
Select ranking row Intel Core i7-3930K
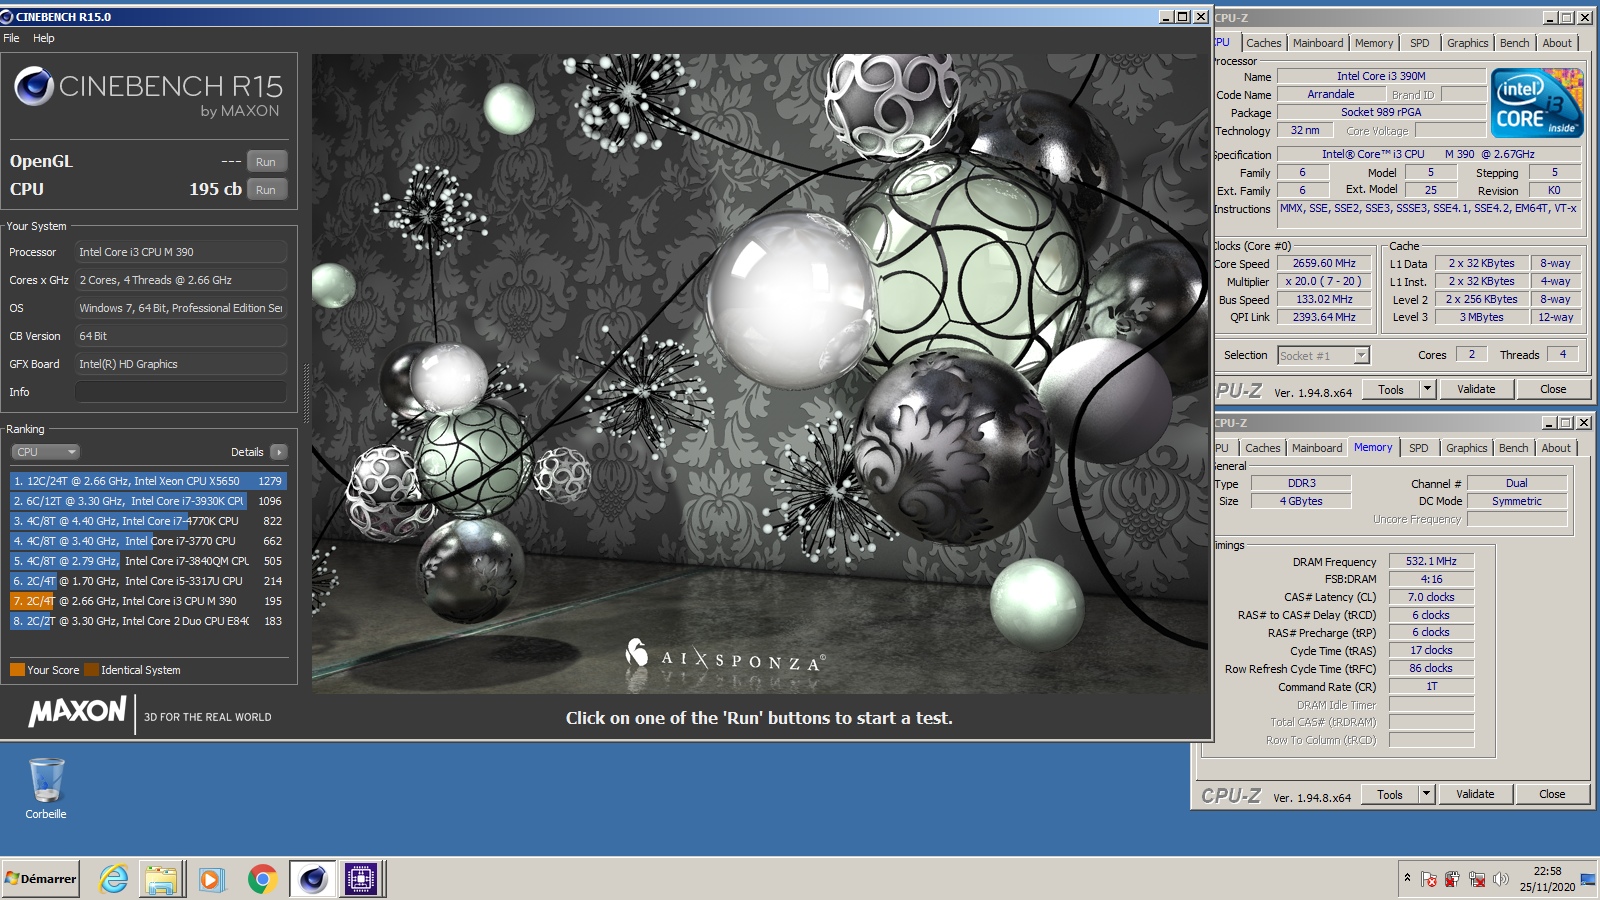[148, 501]
